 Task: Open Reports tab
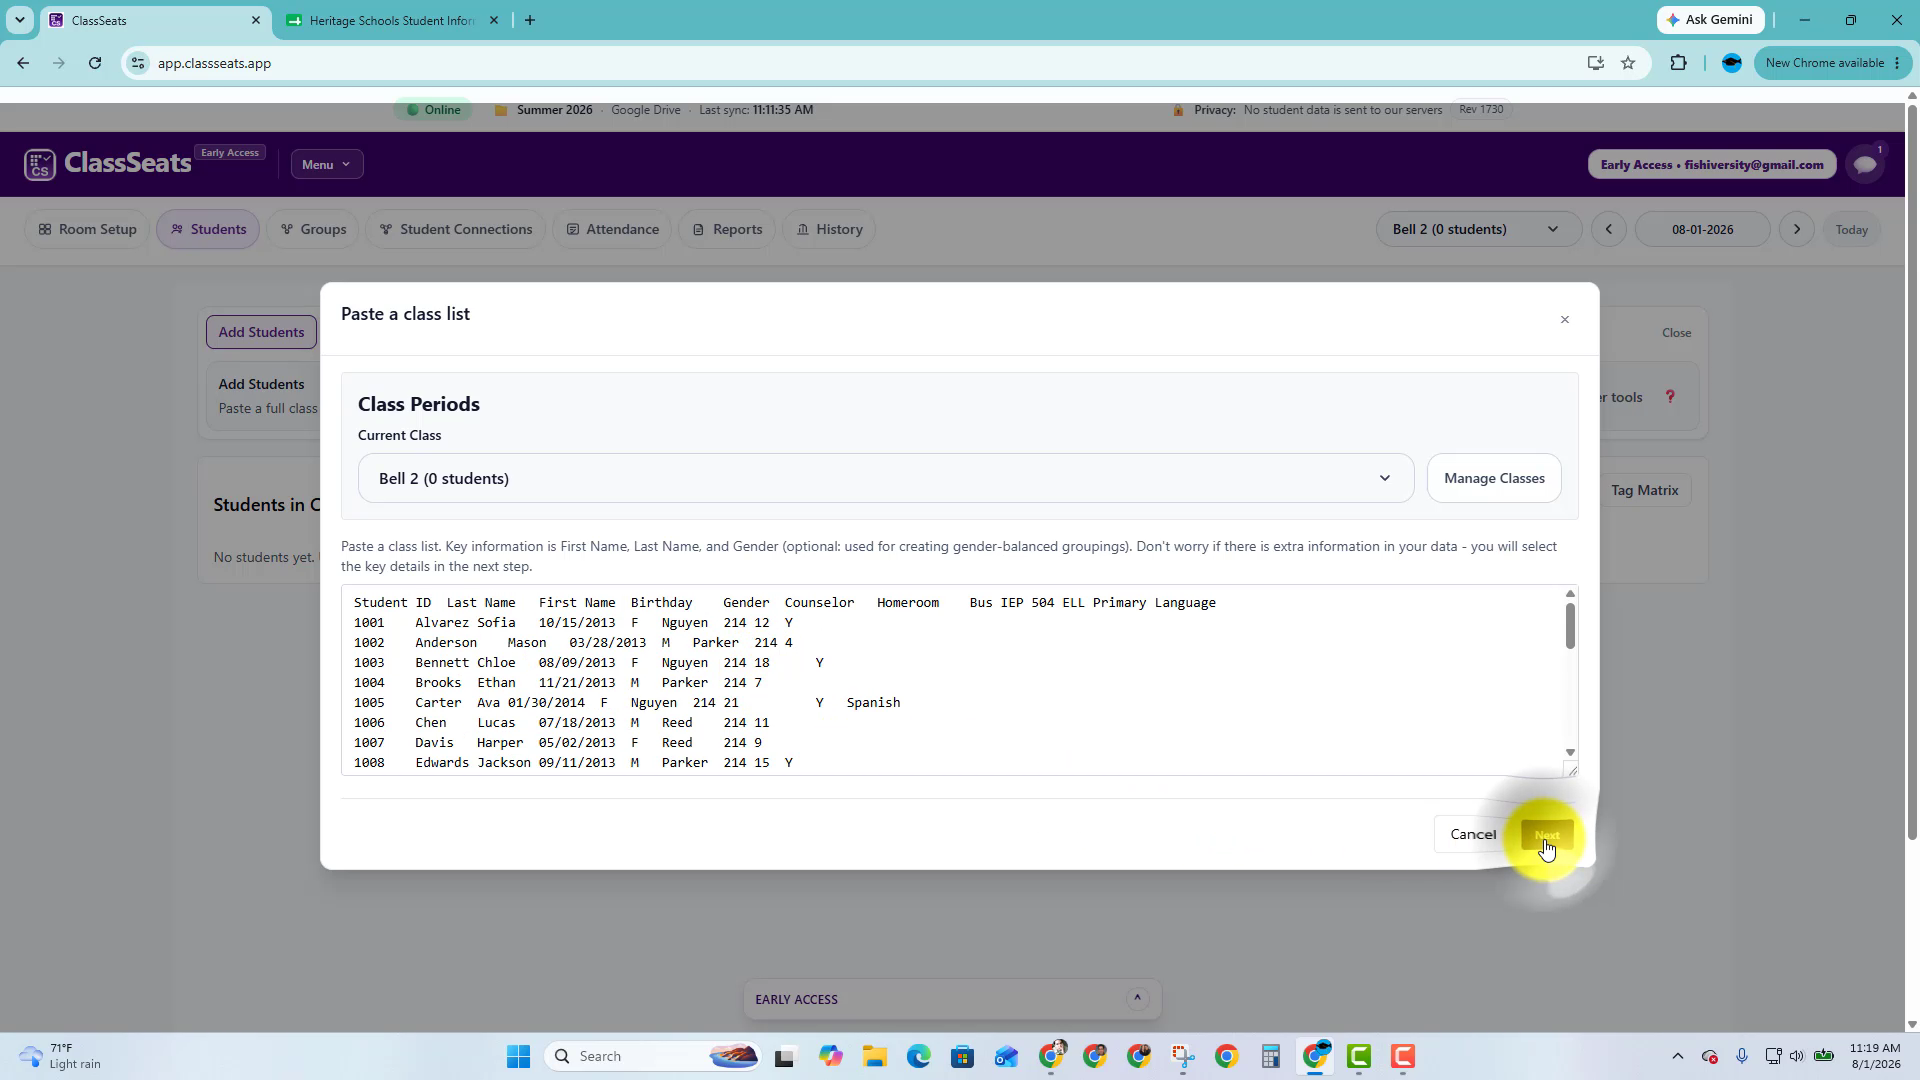[727, 230]
